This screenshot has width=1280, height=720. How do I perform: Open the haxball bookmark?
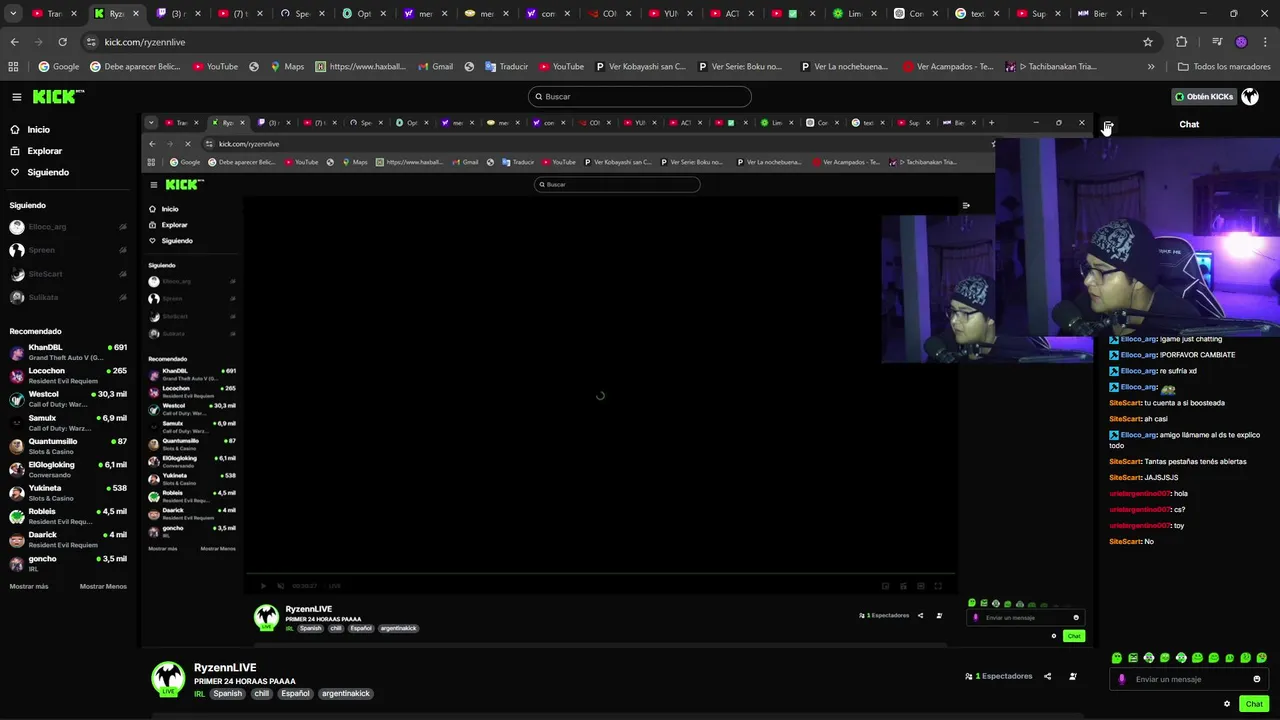[x=360, y=67]
